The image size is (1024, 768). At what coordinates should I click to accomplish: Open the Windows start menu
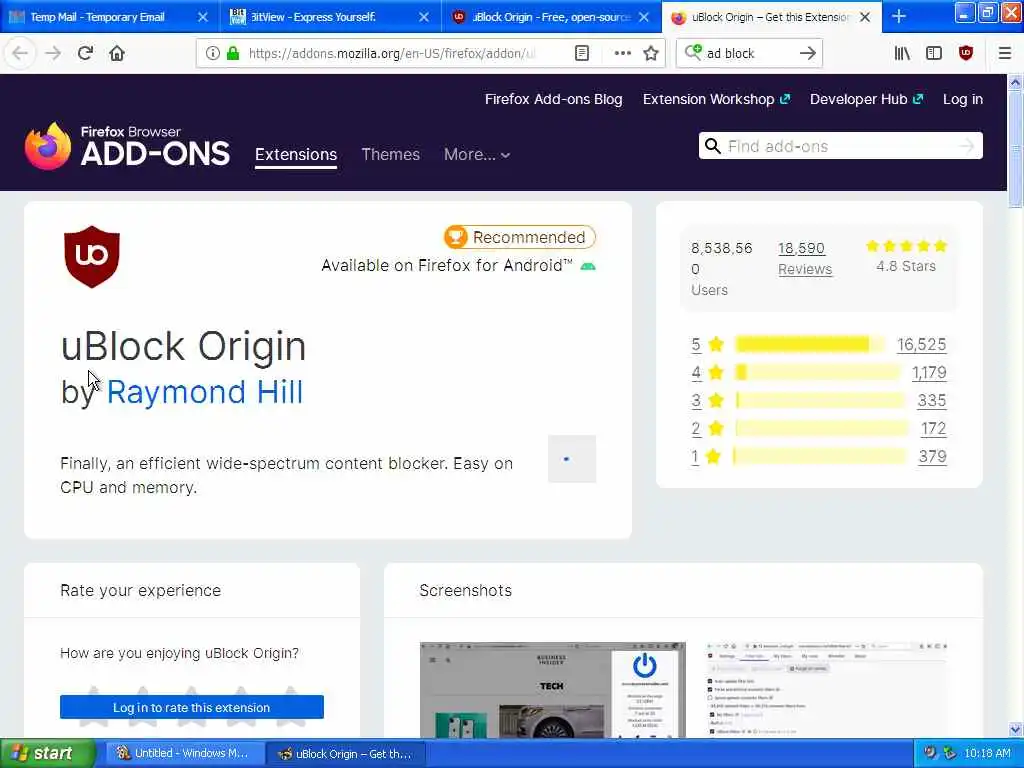[x=46, y=753]
